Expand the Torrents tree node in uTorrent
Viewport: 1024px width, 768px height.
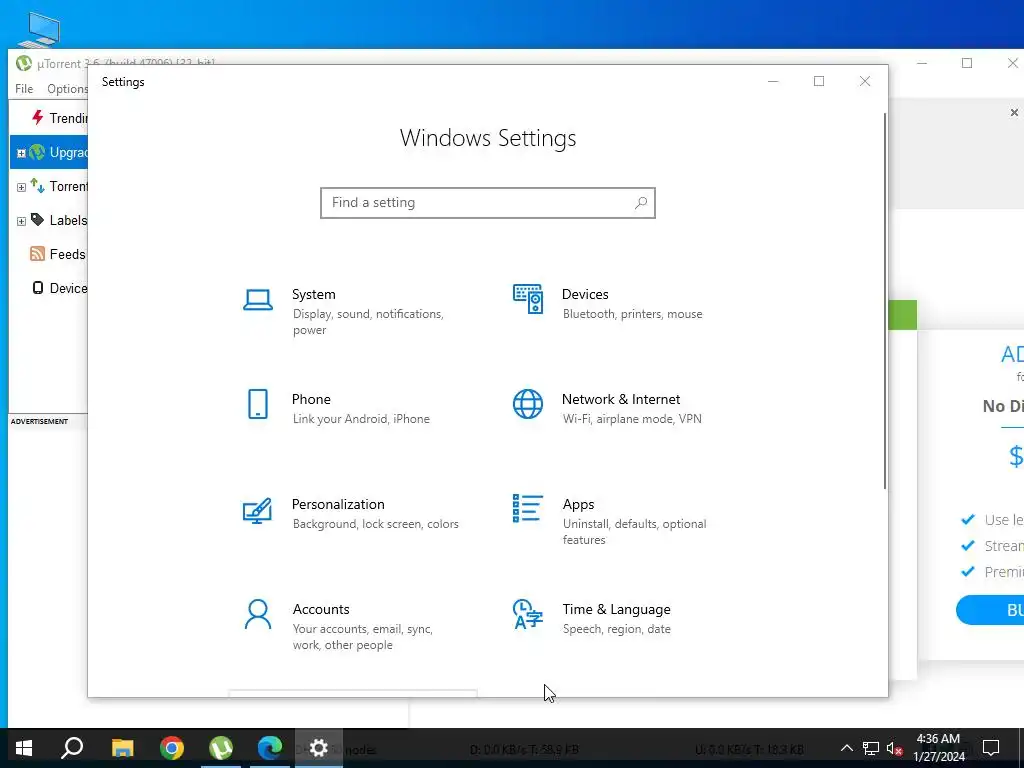[21, 187]
